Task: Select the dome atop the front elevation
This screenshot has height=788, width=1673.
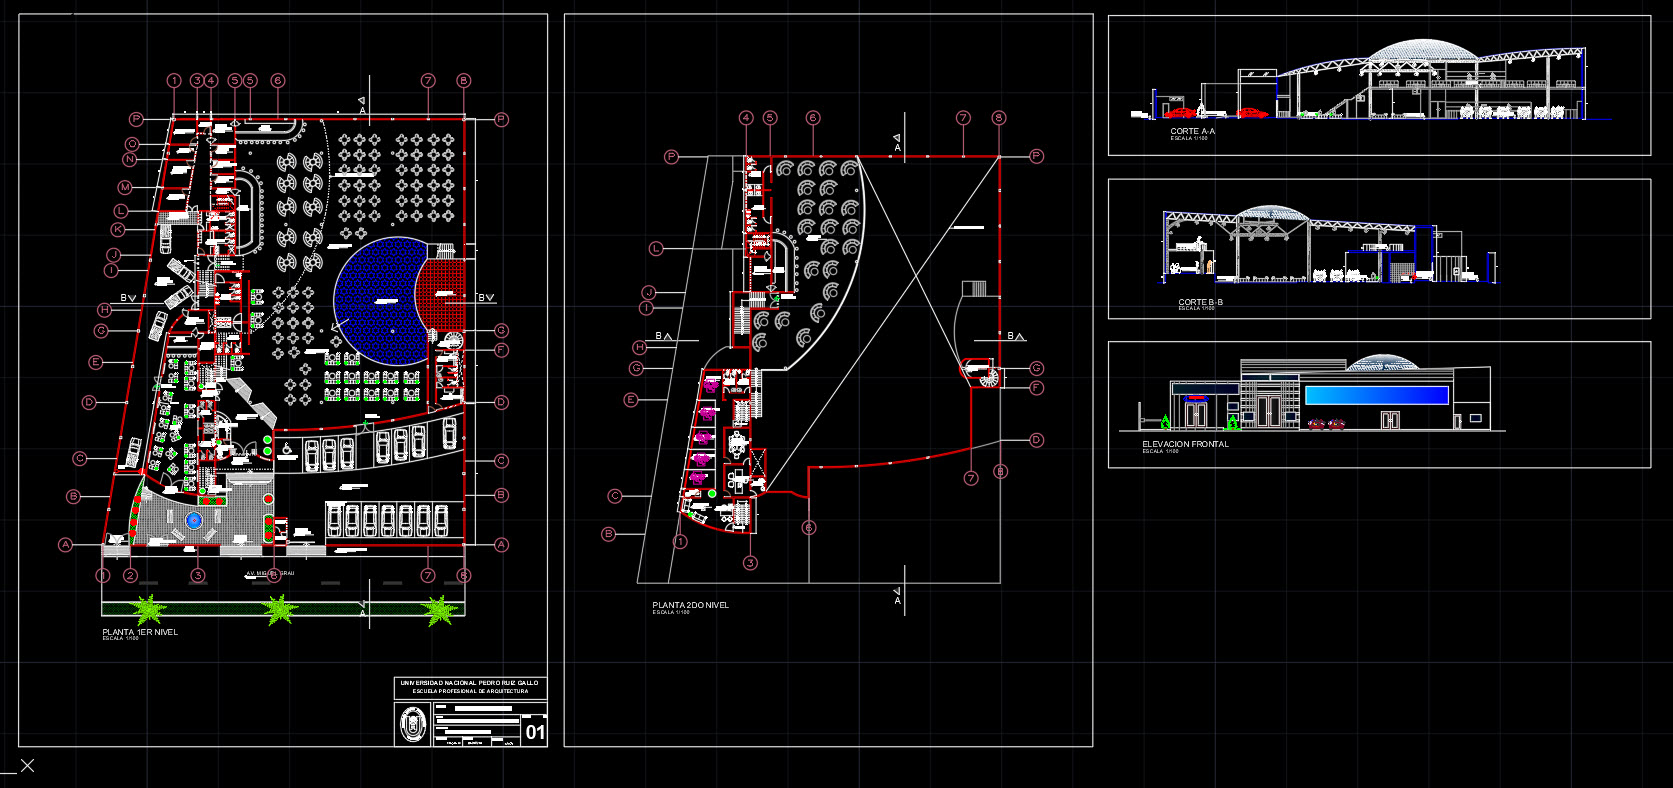Action: [x=1382, y=362]
